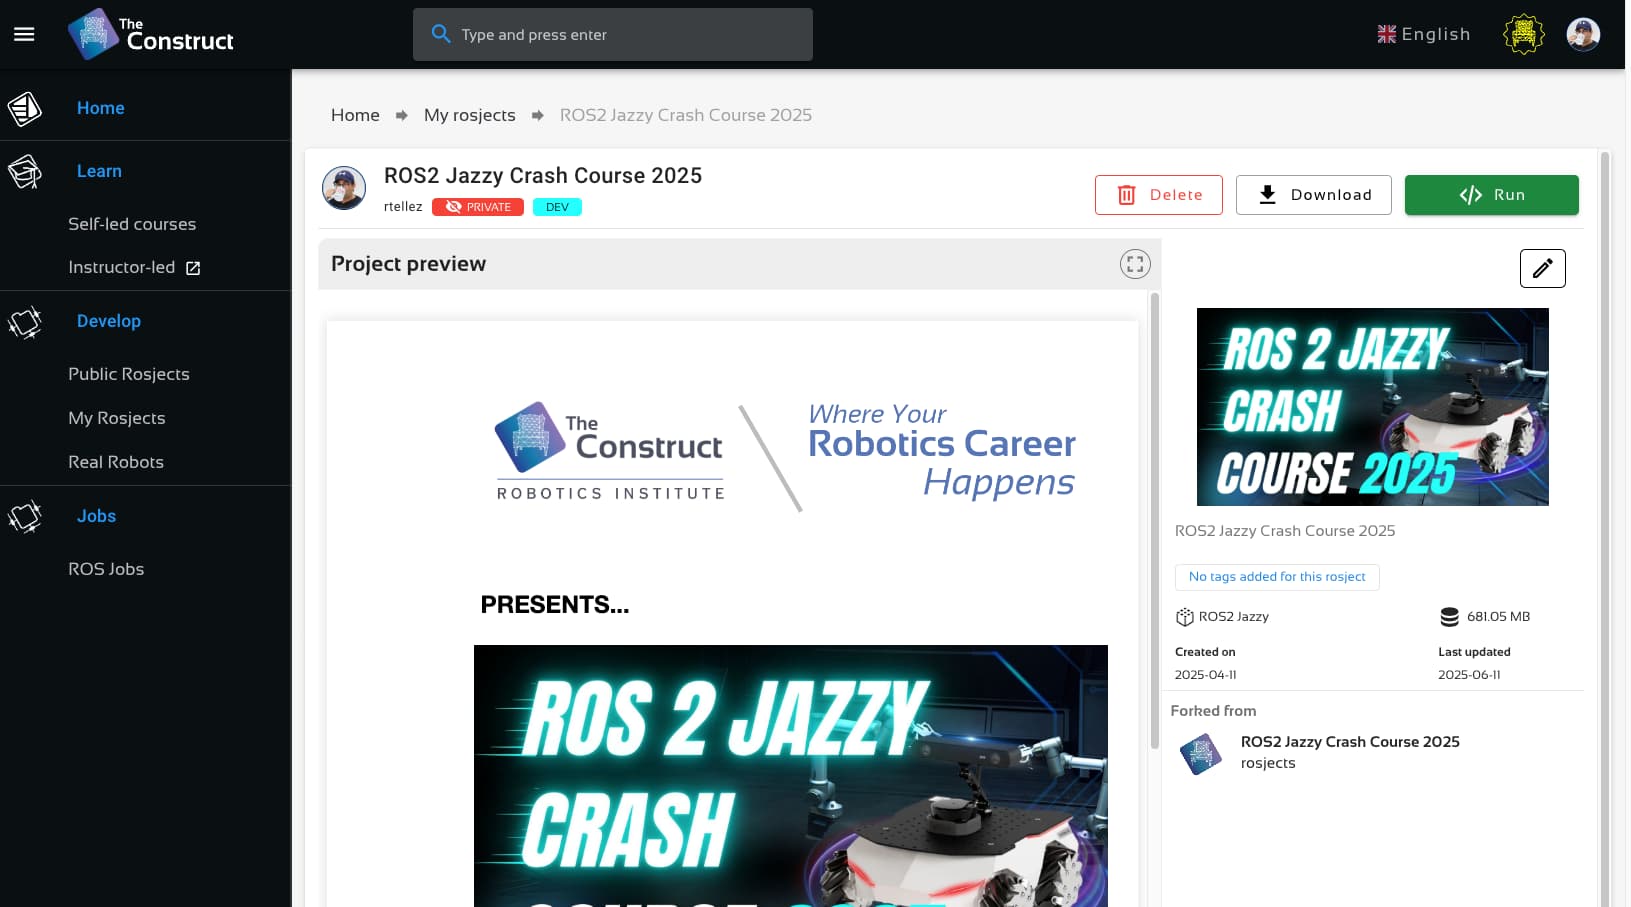1631x907 pixels.
Task: Click The Construct Robotics Institute logo in preview
Action: tap(610, 452)
